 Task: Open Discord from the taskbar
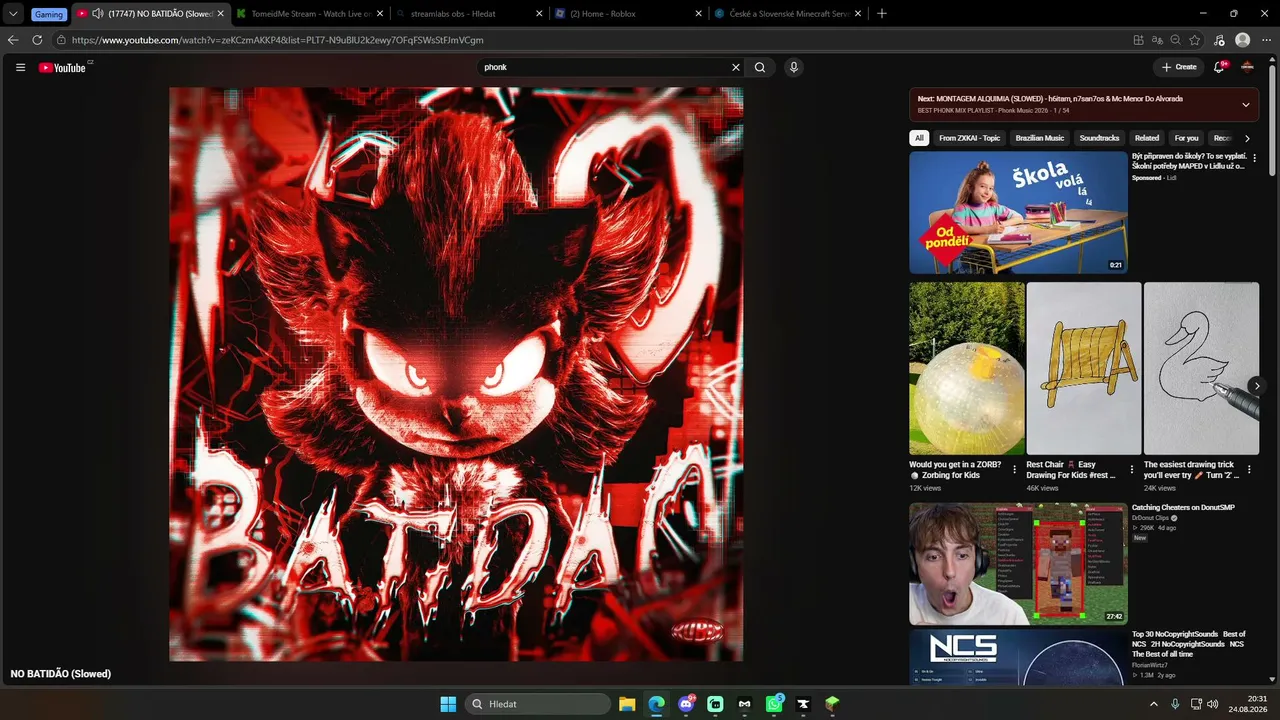tap(686, 704)
